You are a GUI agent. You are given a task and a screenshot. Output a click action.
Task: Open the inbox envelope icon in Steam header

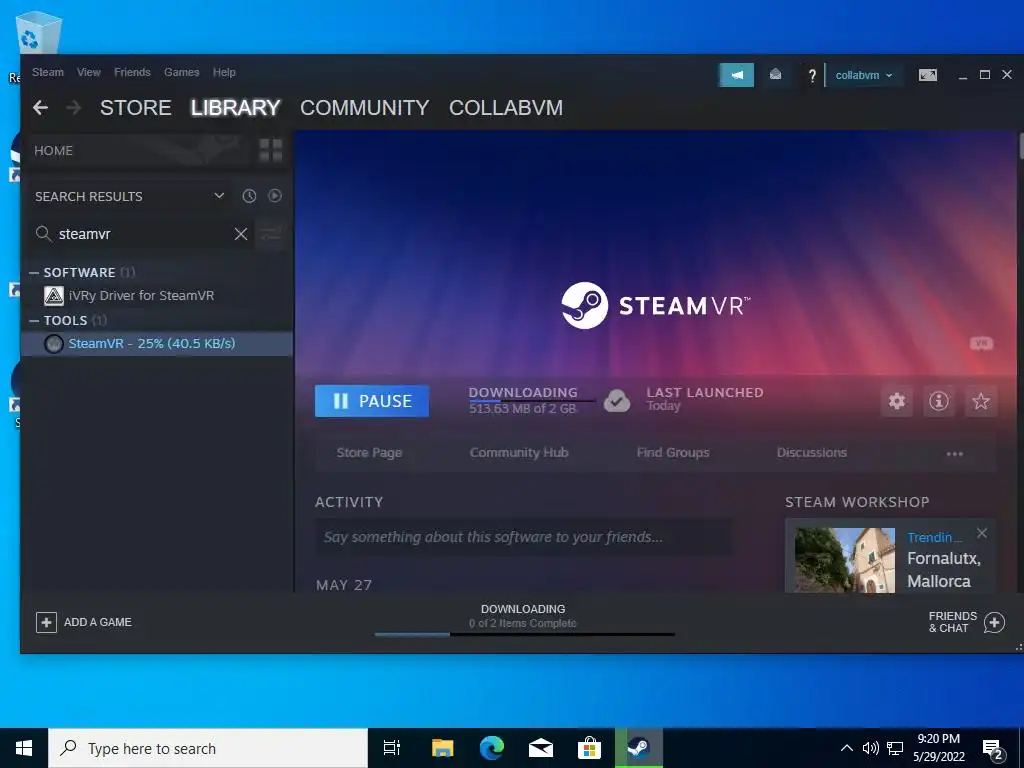[775, 74]
